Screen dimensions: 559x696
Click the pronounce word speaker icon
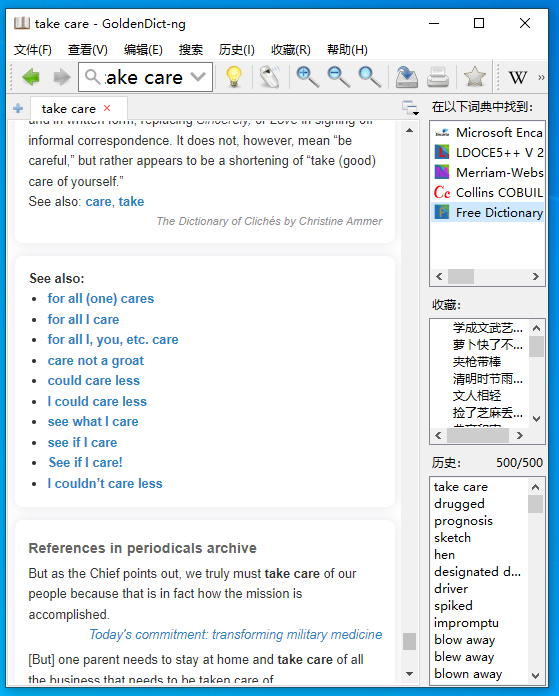coord(270,77)
